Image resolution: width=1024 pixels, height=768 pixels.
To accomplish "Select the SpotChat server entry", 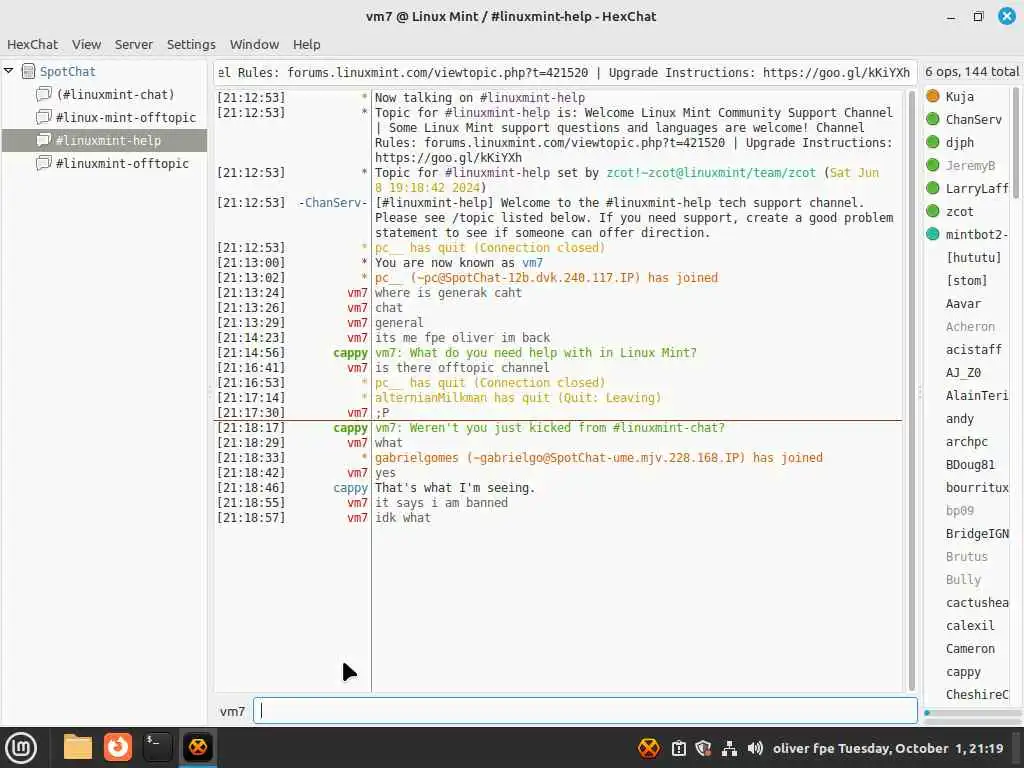I will point(67,71).
